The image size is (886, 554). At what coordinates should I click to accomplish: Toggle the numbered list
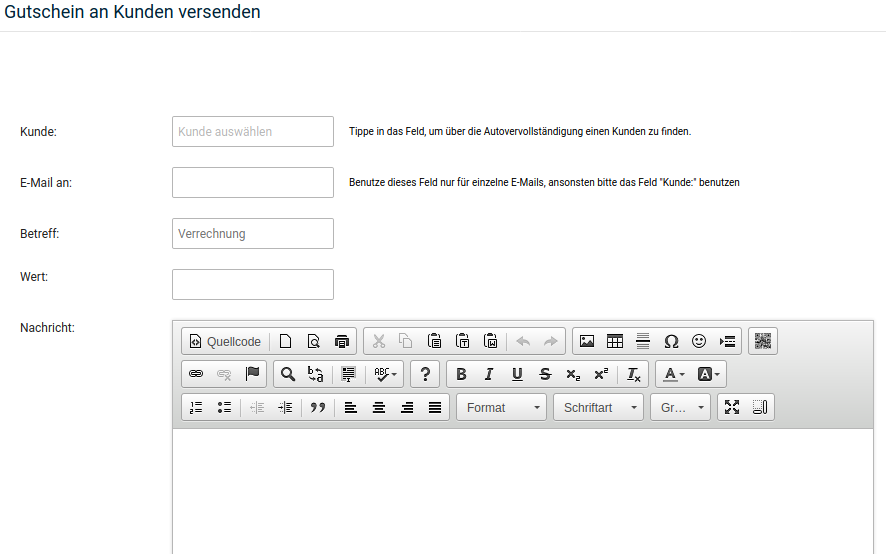(196, 407)
